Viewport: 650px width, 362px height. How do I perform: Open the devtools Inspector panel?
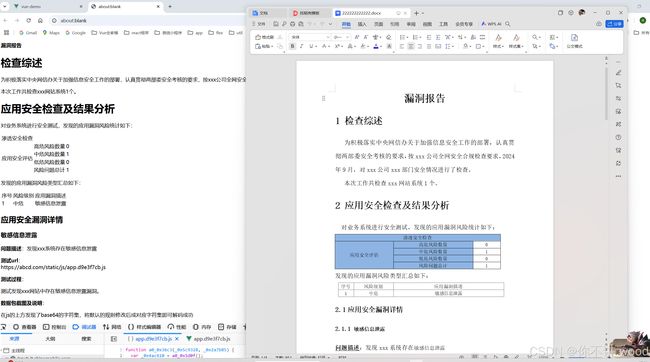point(24,327)
